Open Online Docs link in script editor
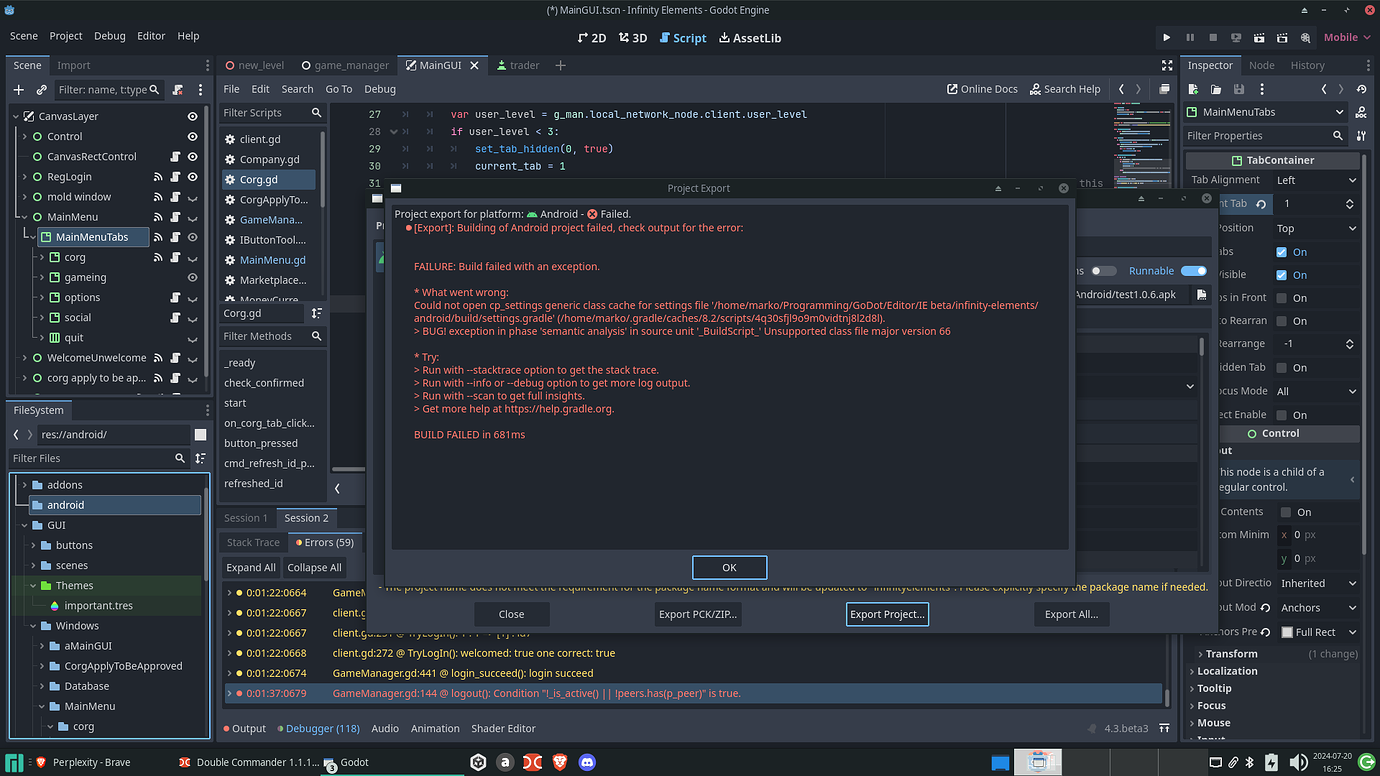This screenshot has height=776, width=1380. point(982,89)
